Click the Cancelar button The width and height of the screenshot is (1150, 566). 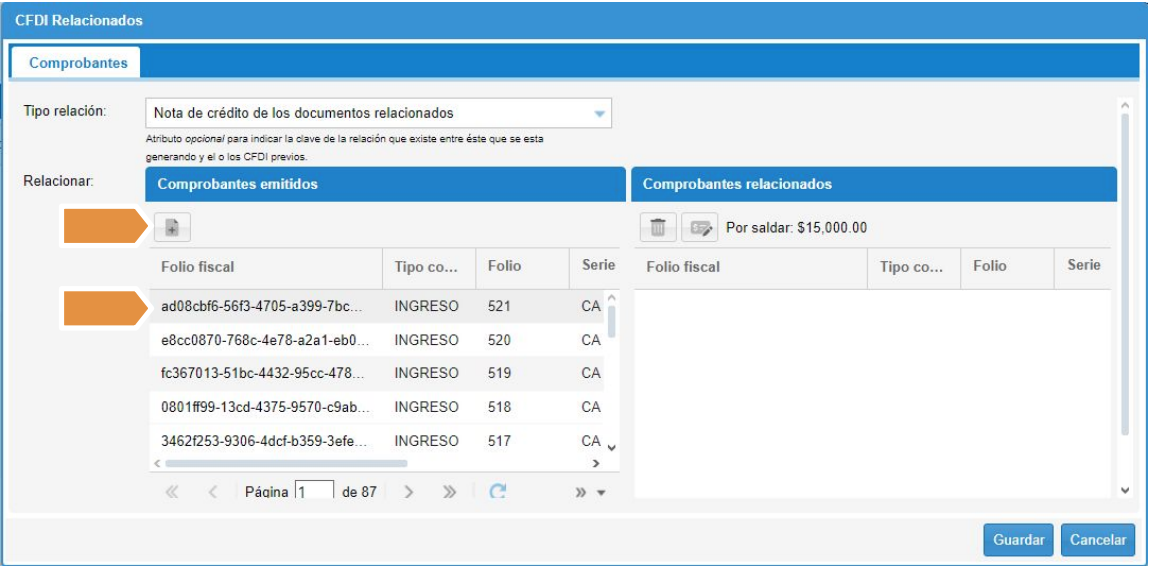(x=1098, y=540)
